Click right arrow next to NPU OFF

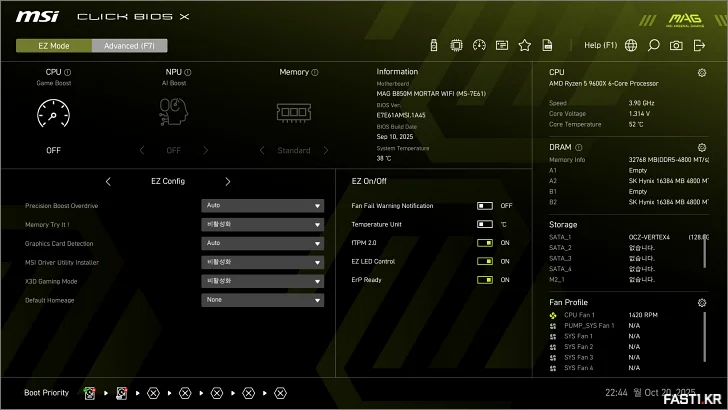pyautogui.click(x=205, y=150)
